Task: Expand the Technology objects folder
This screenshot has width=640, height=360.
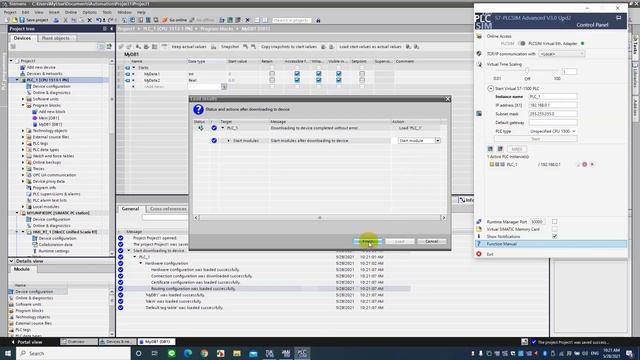Action: (23, 131)
